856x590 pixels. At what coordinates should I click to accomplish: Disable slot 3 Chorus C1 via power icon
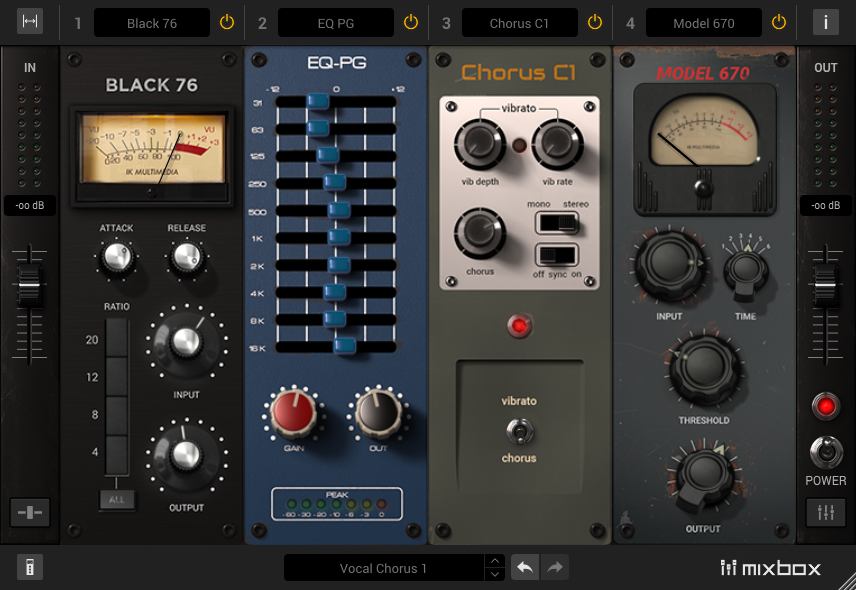[595, 22]
